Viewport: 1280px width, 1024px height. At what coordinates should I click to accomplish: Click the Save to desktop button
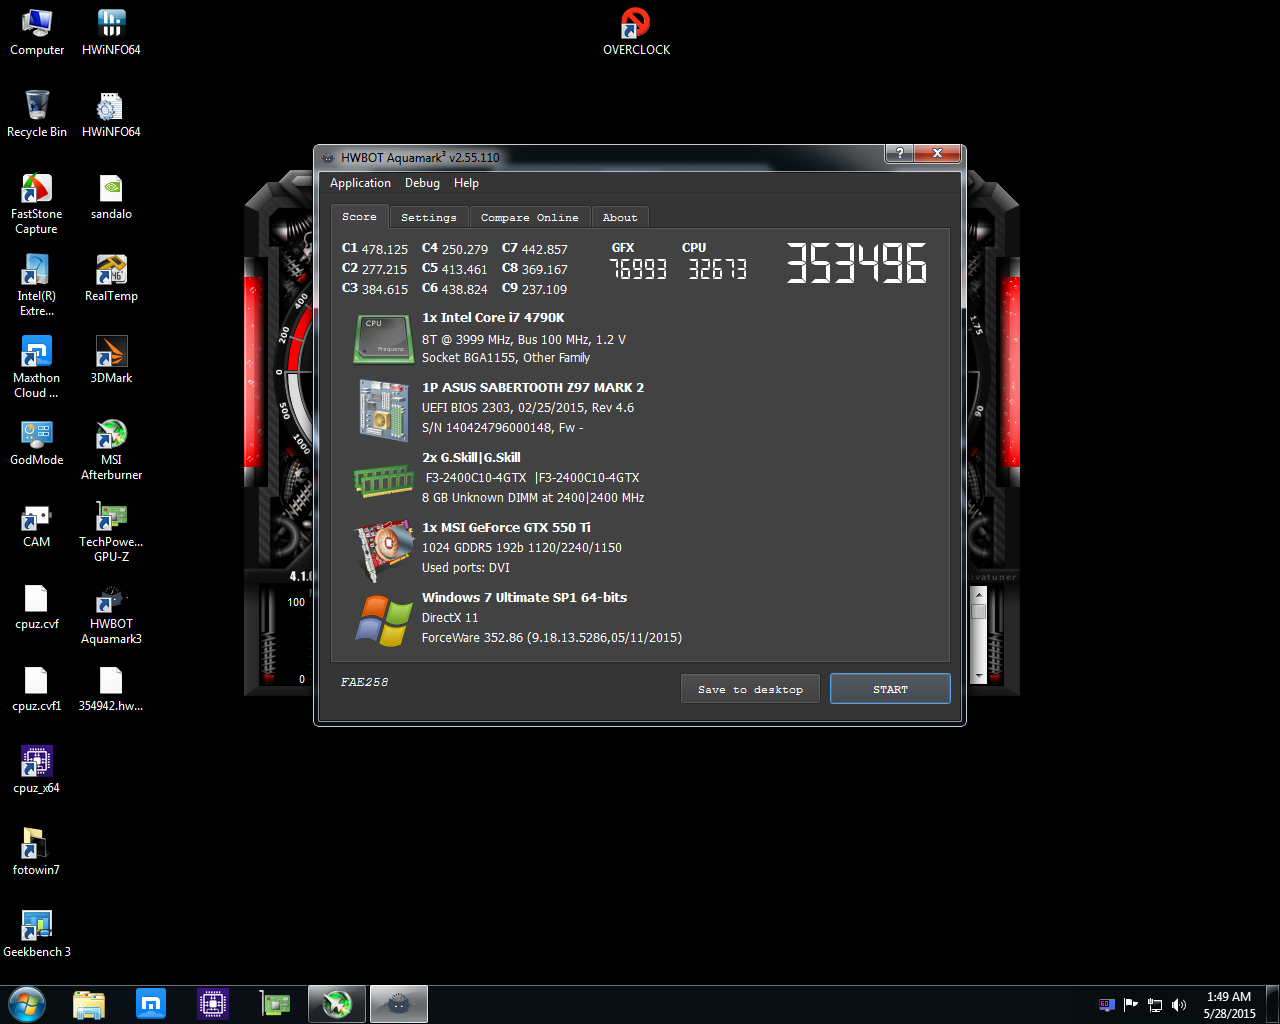point(750,689)
